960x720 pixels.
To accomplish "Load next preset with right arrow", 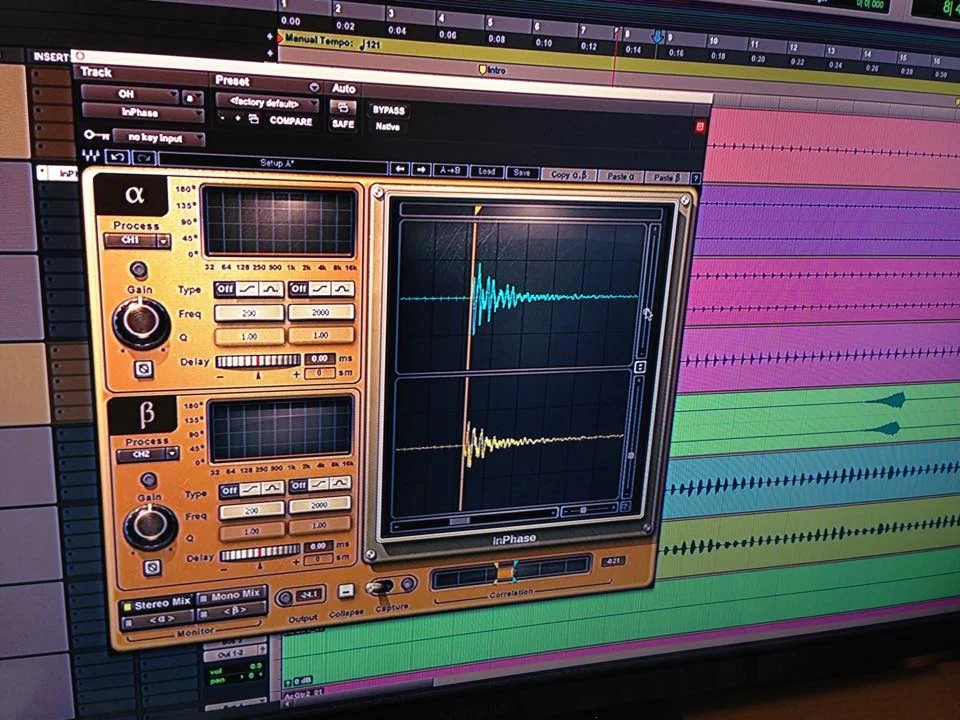I will [421, 170].
